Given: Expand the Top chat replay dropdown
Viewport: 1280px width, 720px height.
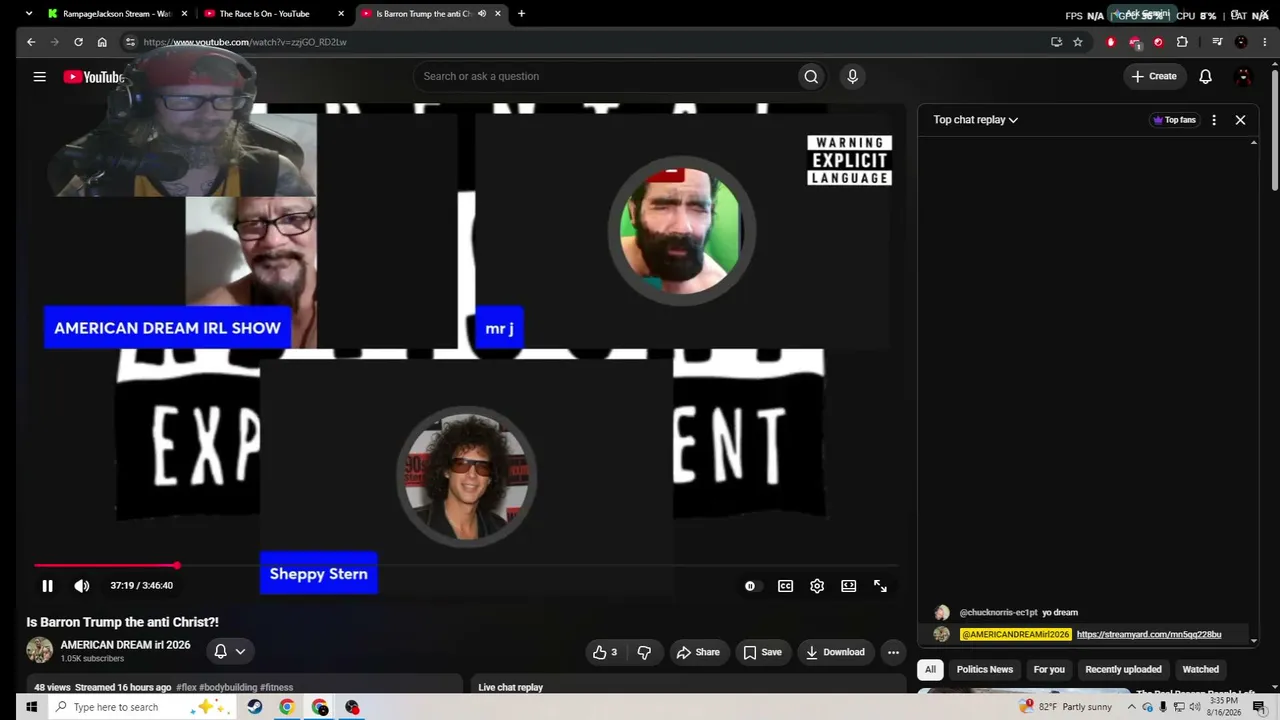Looking at the screenshot, I should point(976,120).
